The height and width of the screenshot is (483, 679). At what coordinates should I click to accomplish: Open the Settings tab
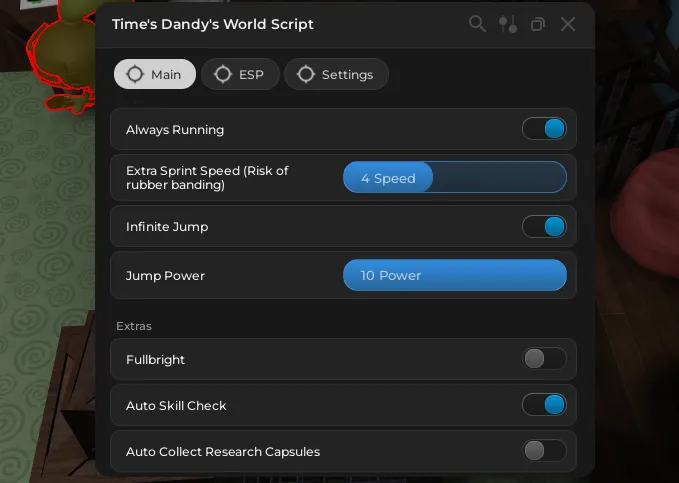[x=337, y=74]
